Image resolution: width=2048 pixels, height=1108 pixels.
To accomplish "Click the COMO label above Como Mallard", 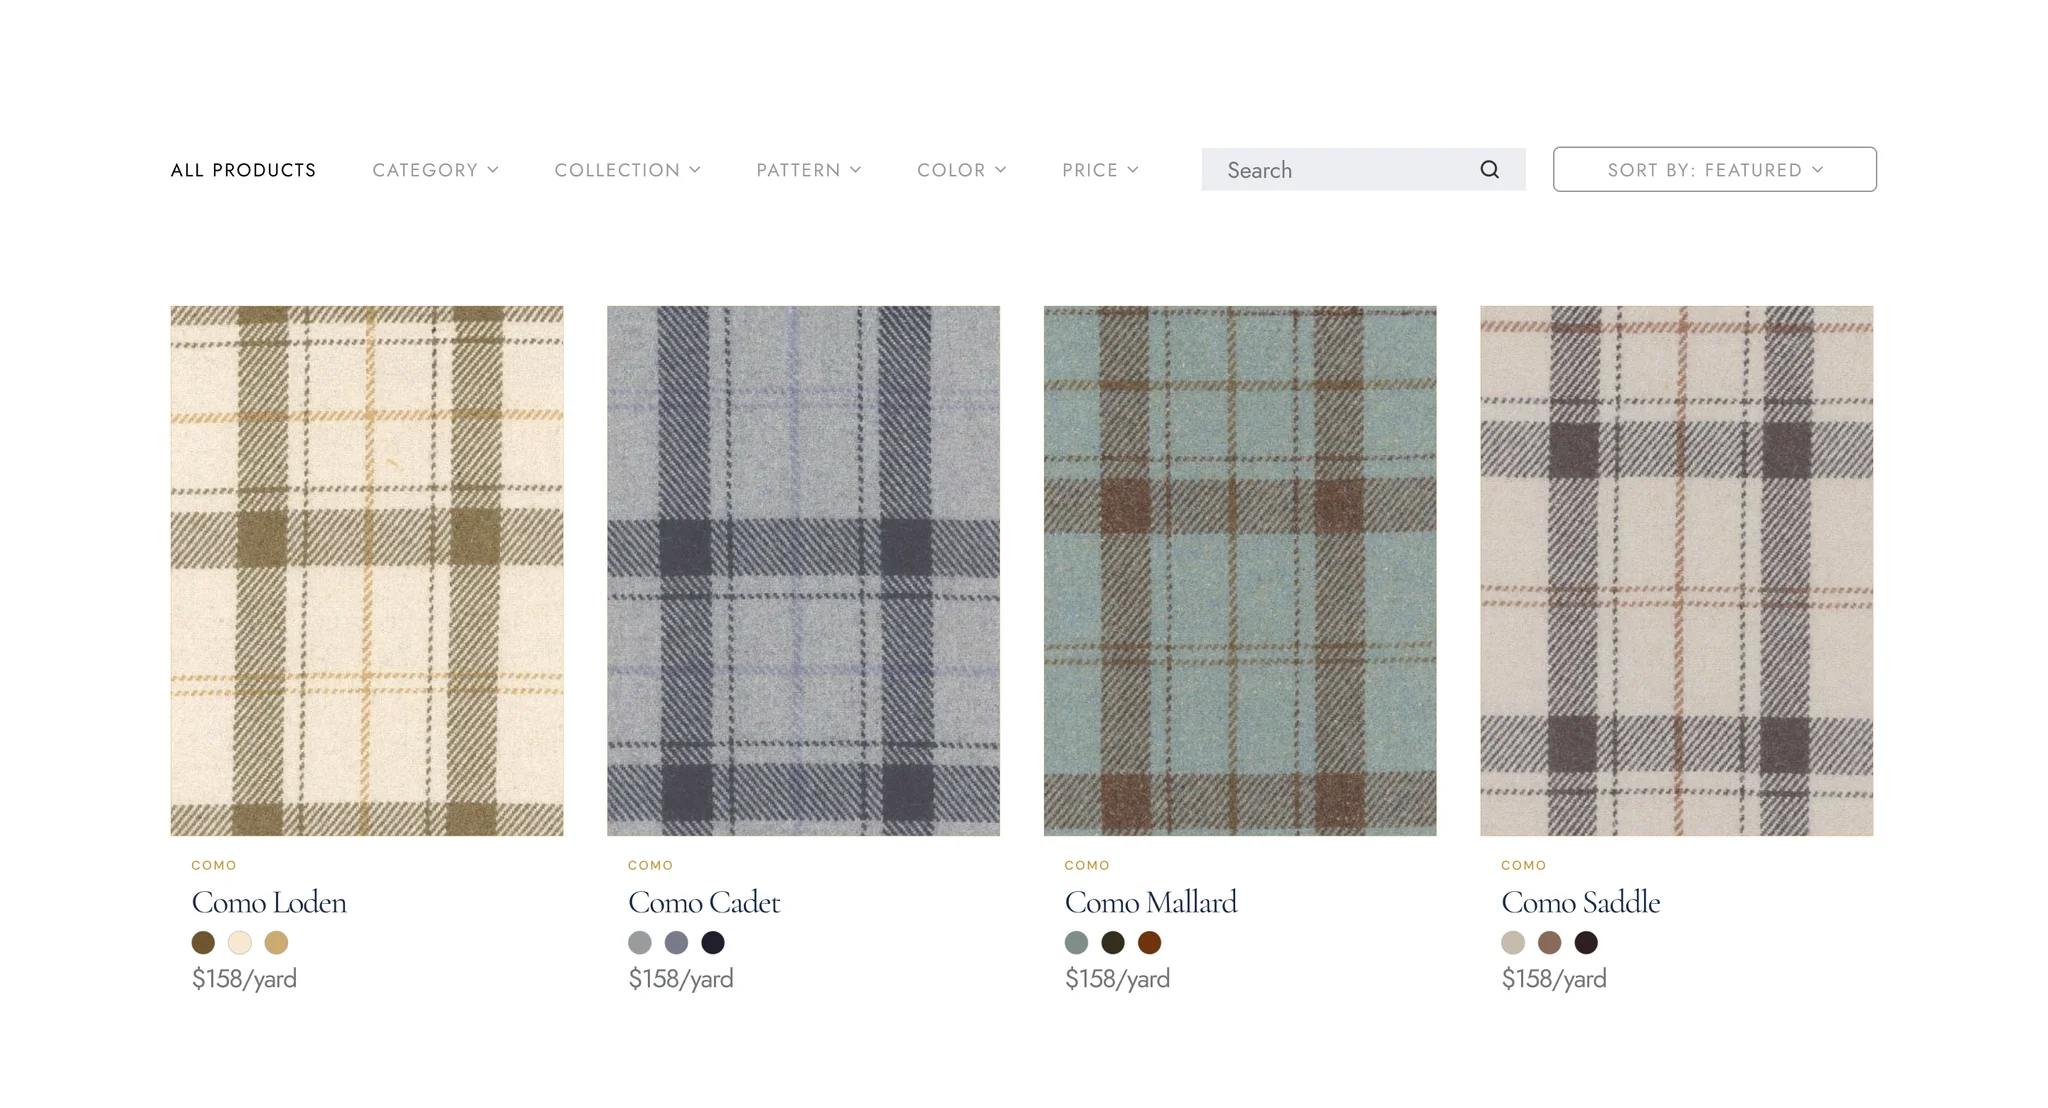I will point(1087,865).
